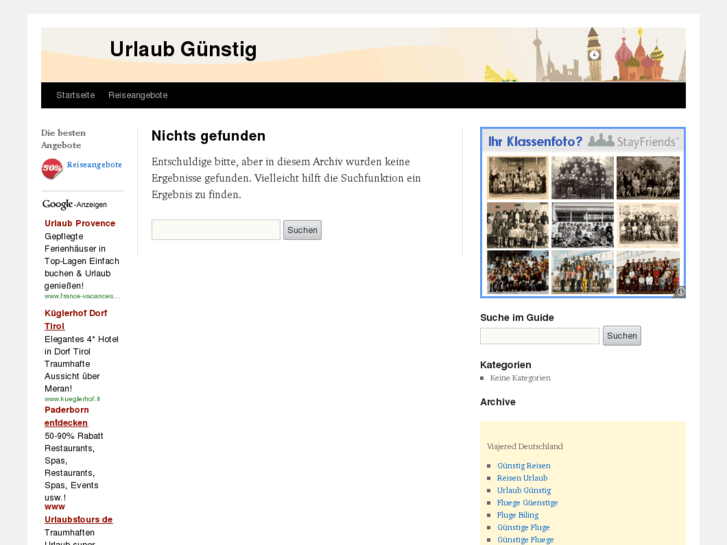
Task: Click the Reisen Urlaub link
Action: click(522, 478)
